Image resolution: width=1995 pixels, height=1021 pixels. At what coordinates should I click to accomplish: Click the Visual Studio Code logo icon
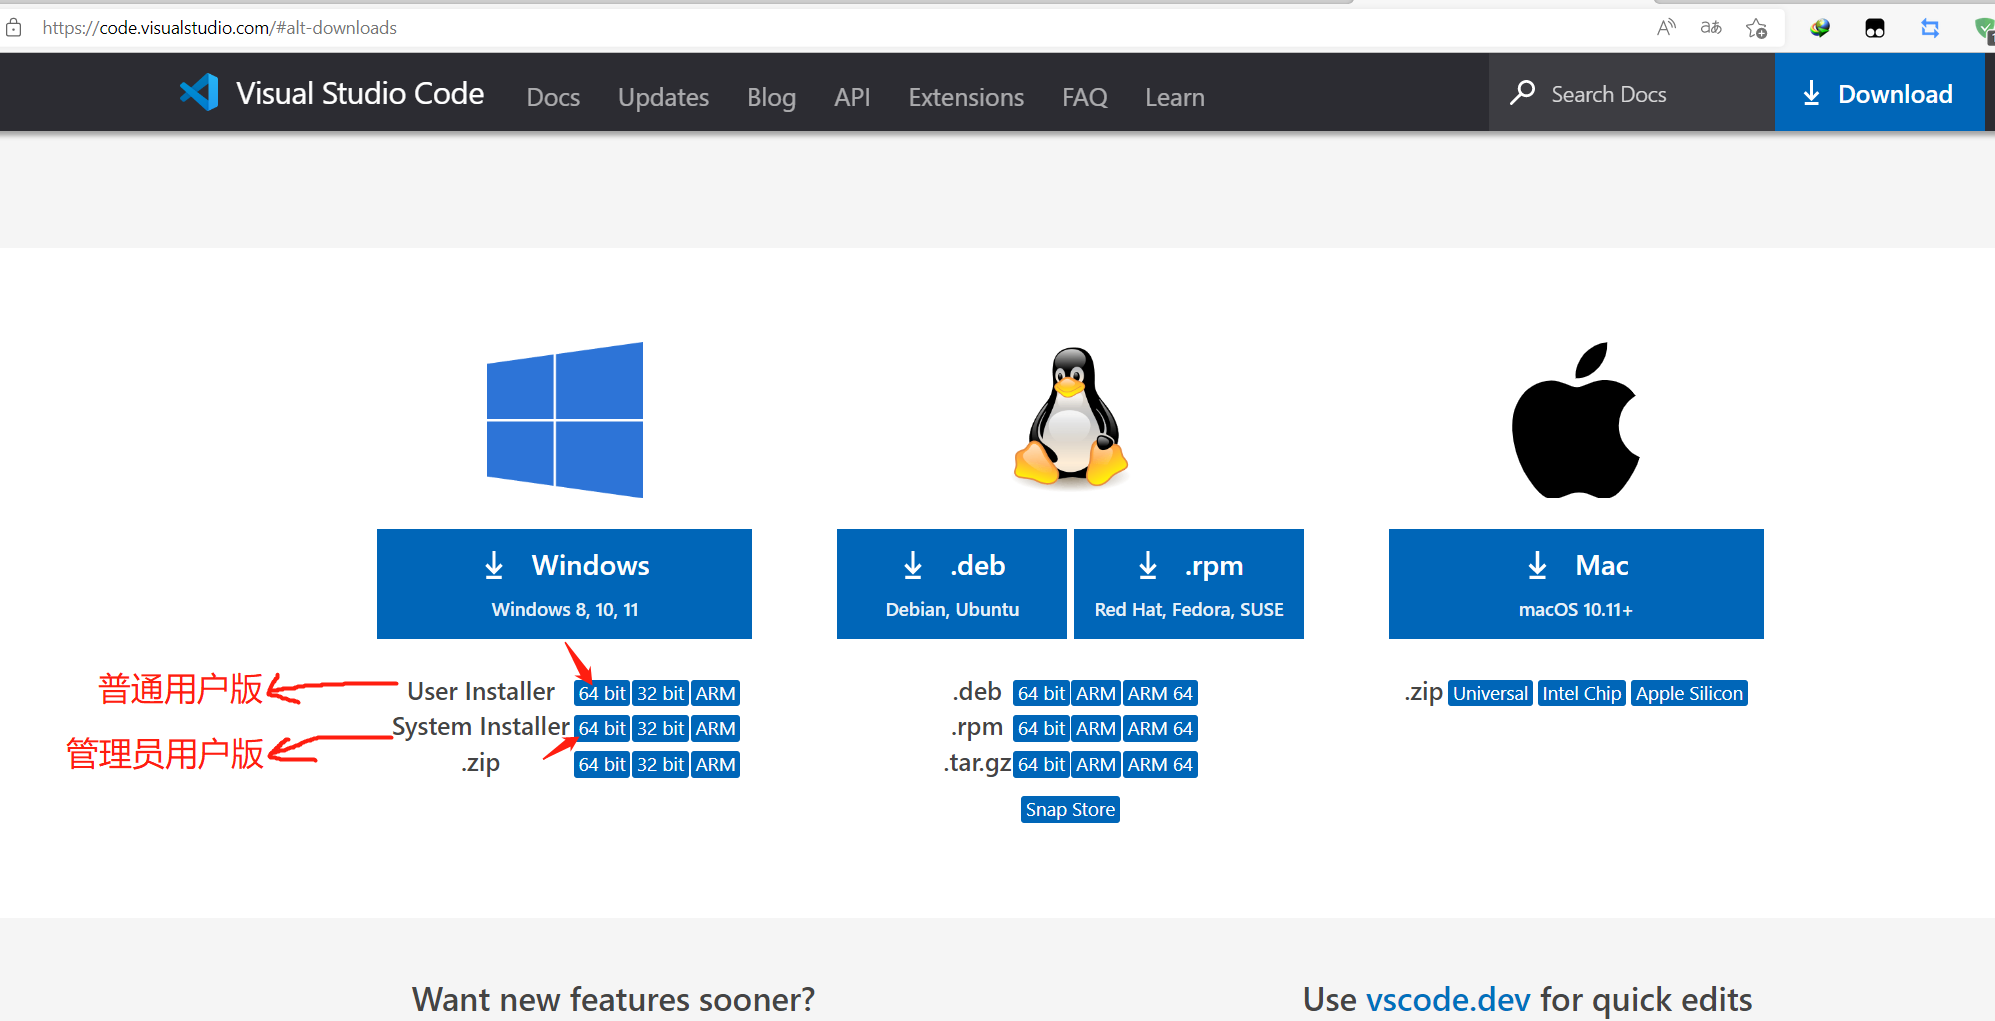(x=199, y=92)
